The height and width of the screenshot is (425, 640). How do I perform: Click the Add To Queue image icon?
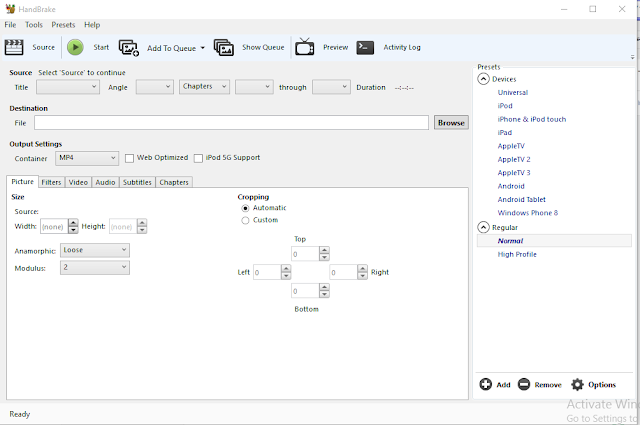coord(129,48)
